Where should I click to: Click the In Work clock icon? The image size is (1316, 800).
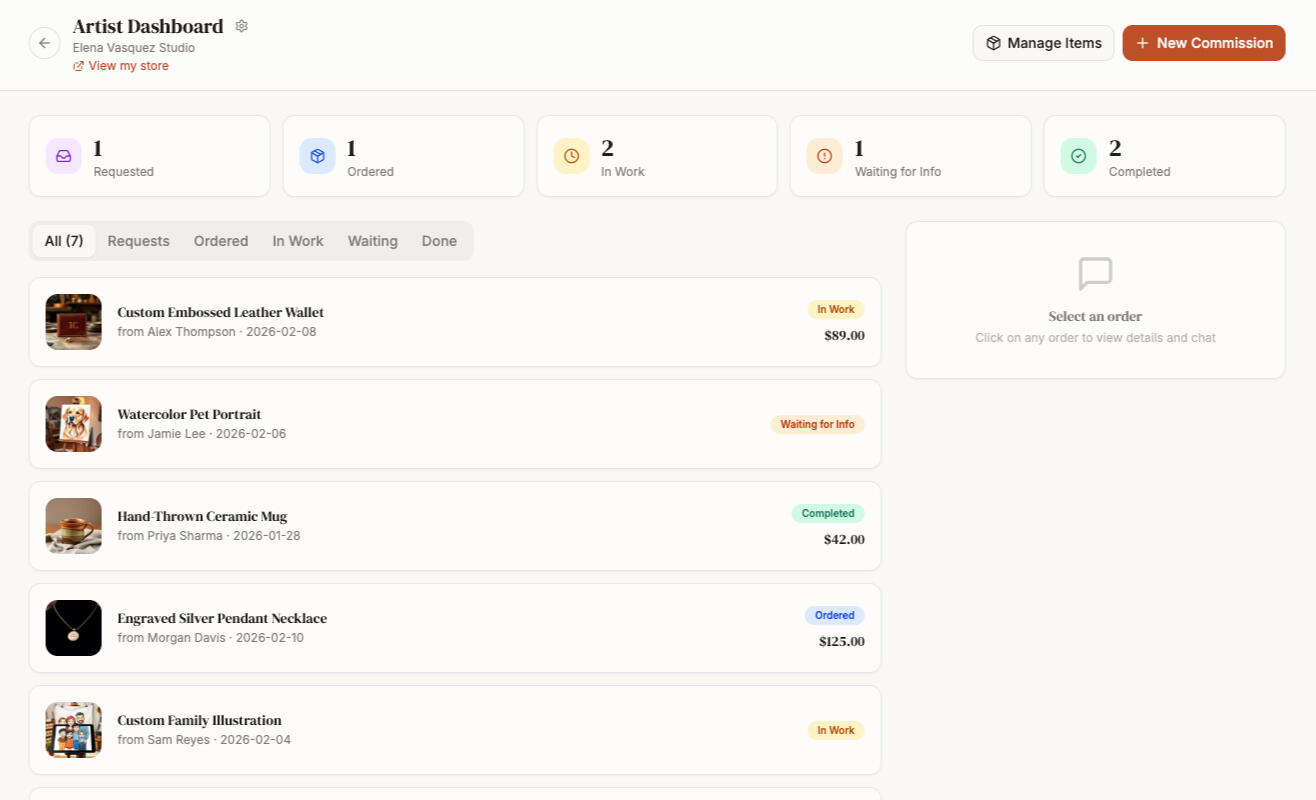point(571,156)
